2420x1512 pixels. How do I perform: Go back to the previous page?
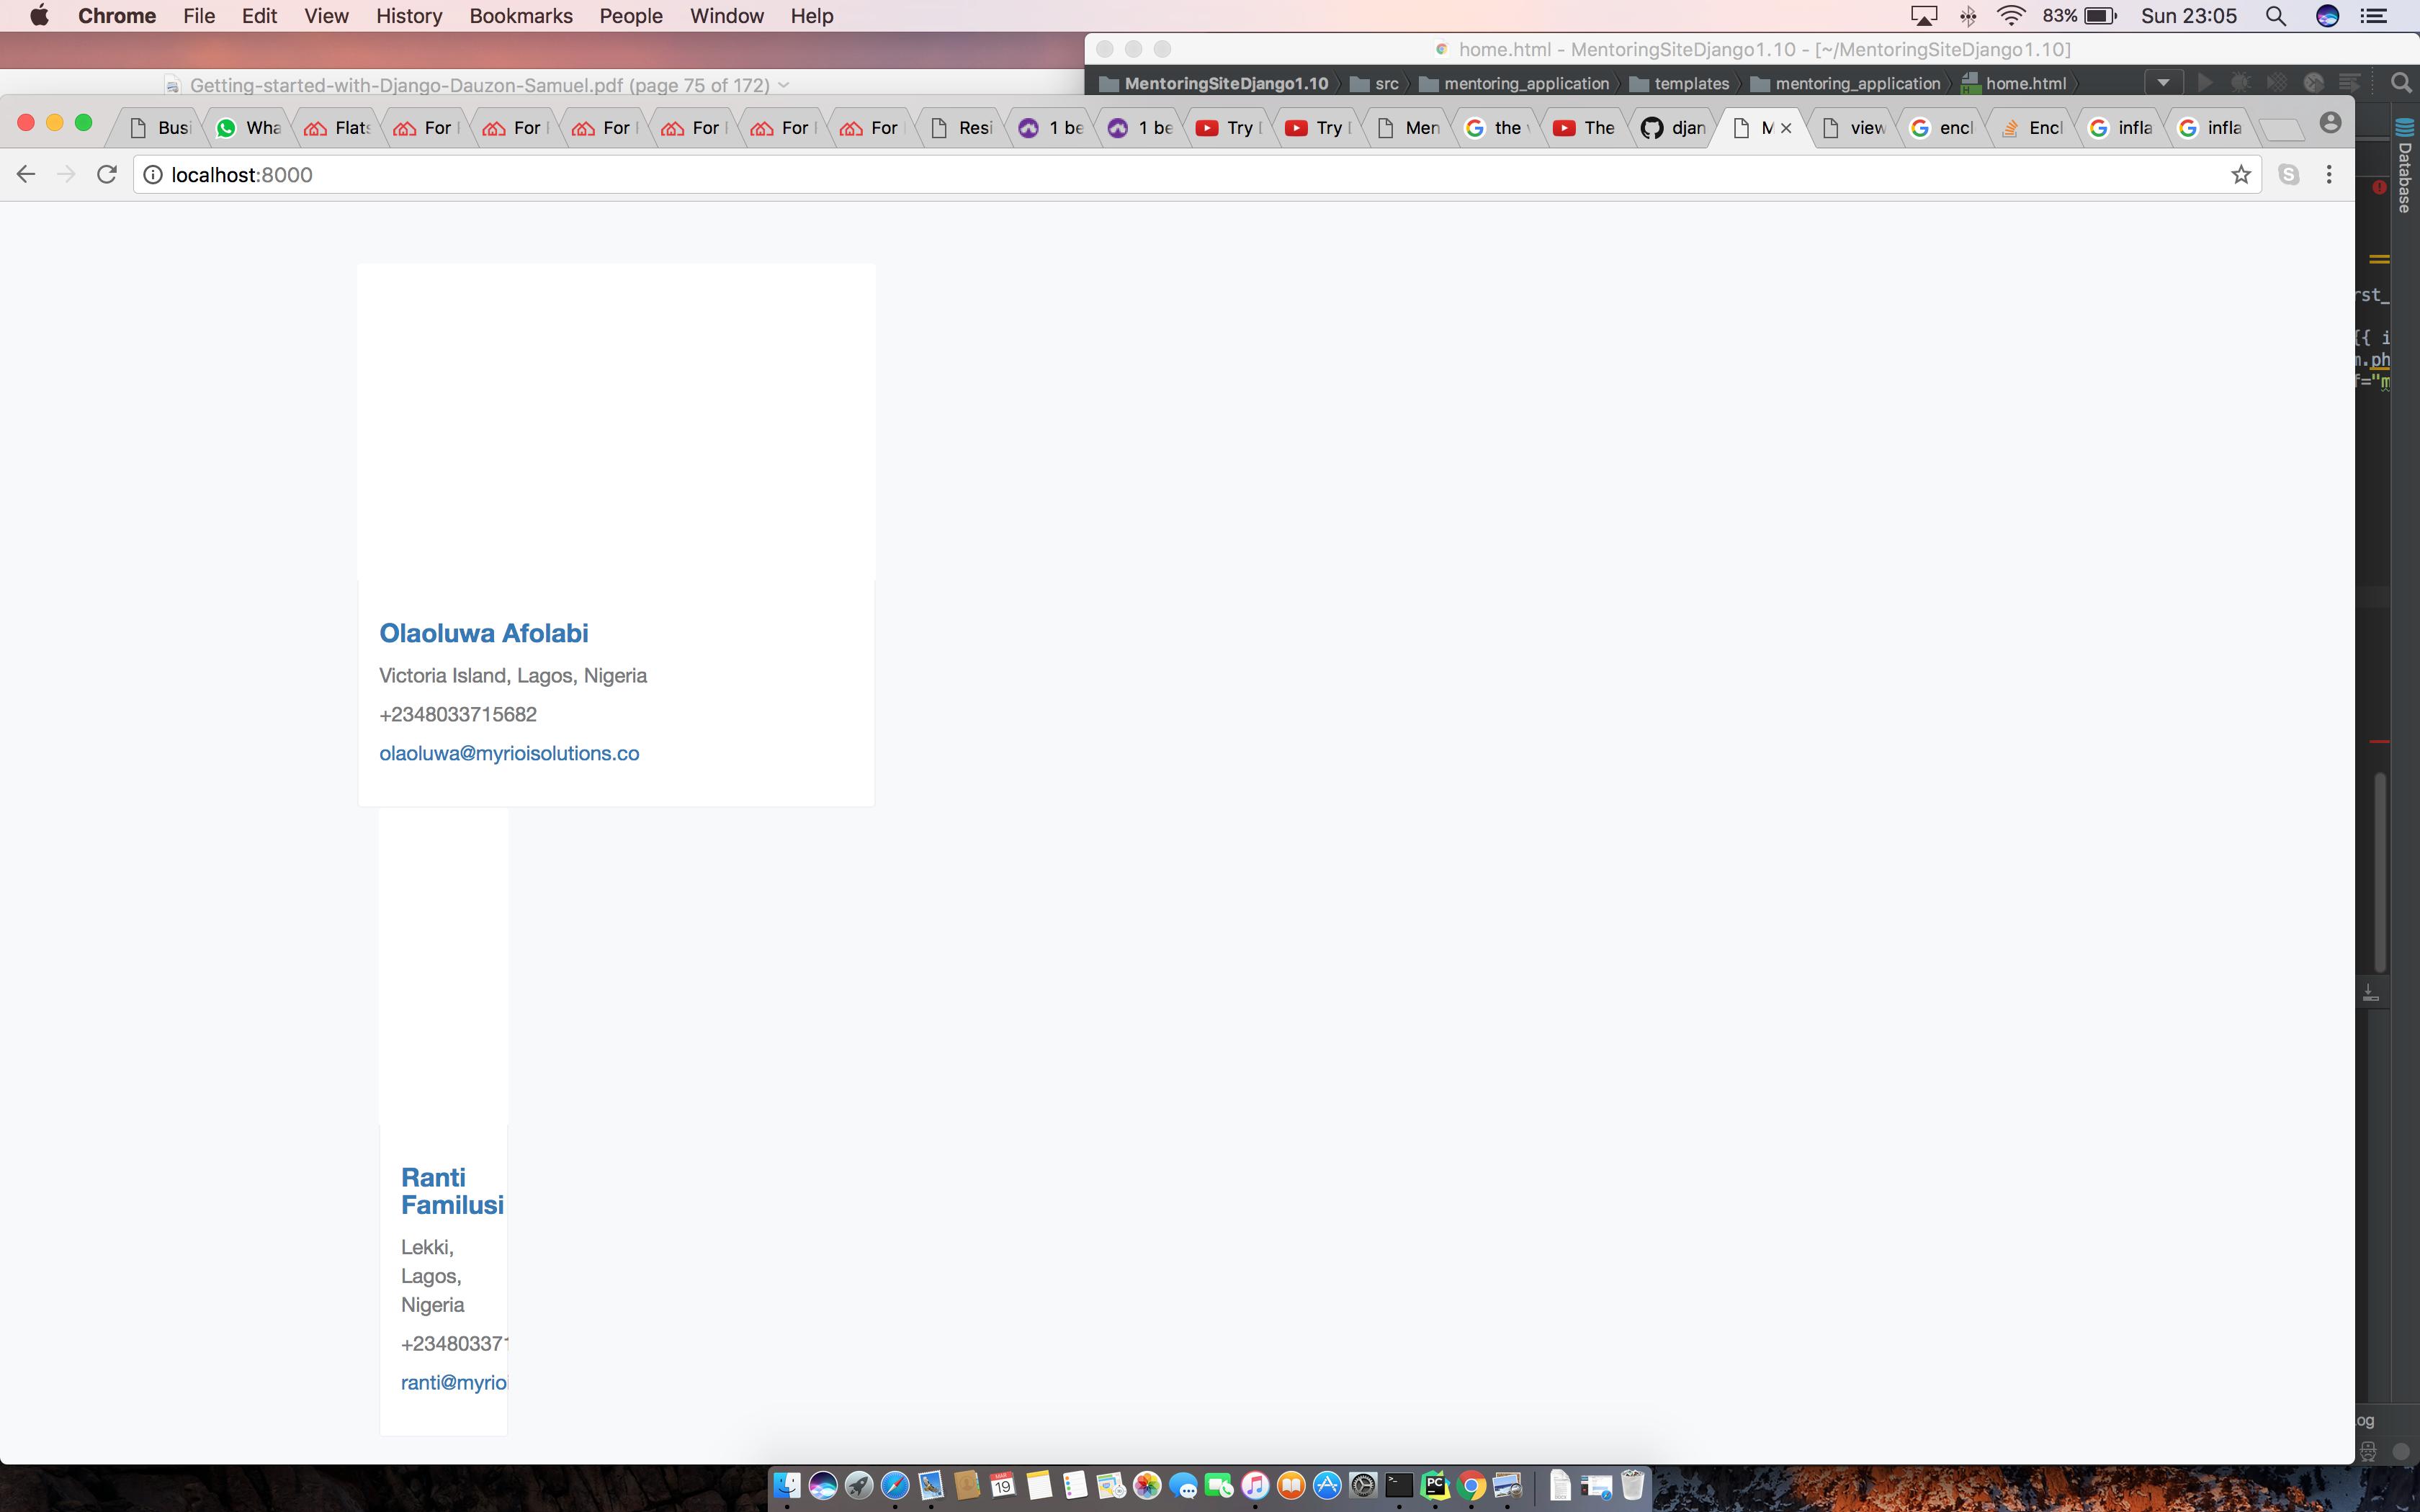(x=26, y=175)
